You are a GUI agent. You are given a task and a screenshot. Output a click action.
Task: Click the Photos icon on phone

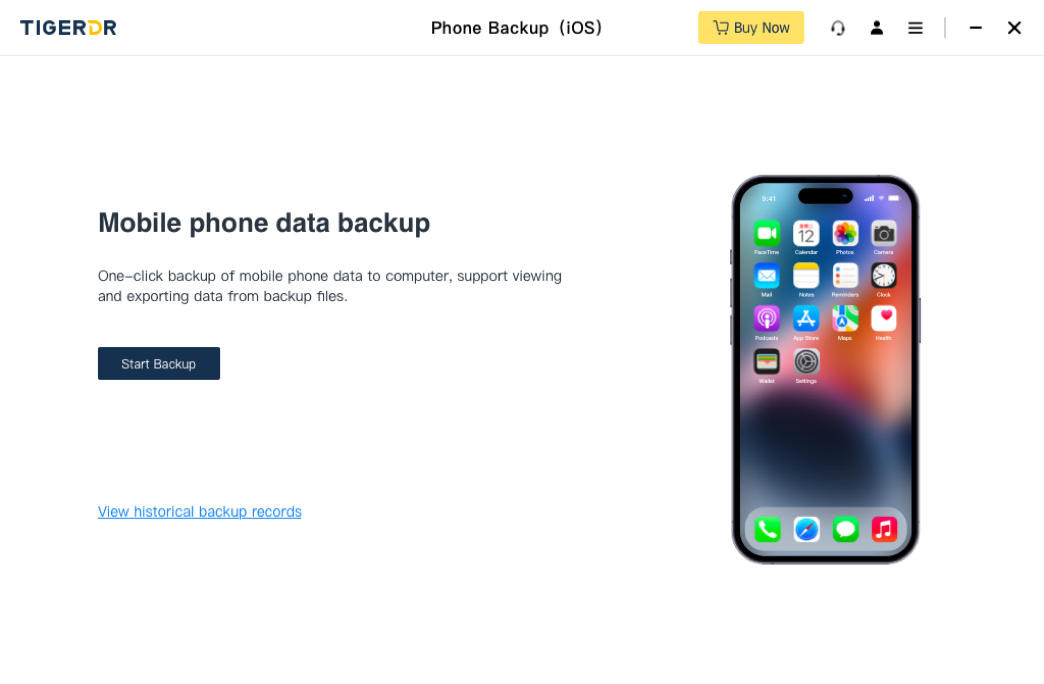(845, 234)
